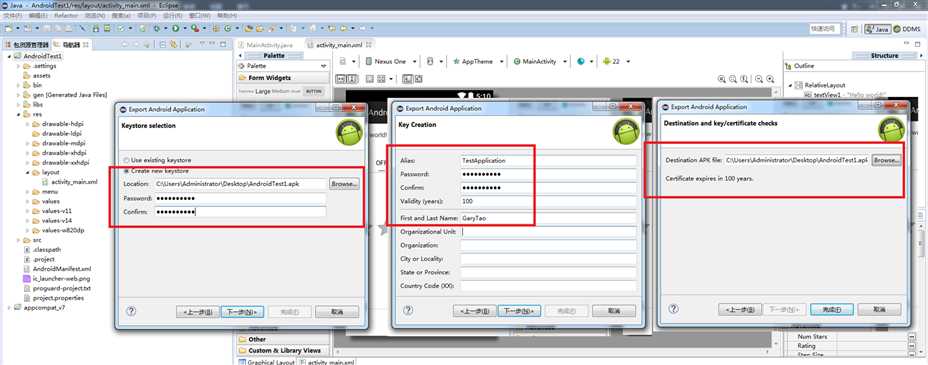Expand the appcompat_v7 project
Image resolution: width=928 pixels, height=365 pixels.
(9, 308)
